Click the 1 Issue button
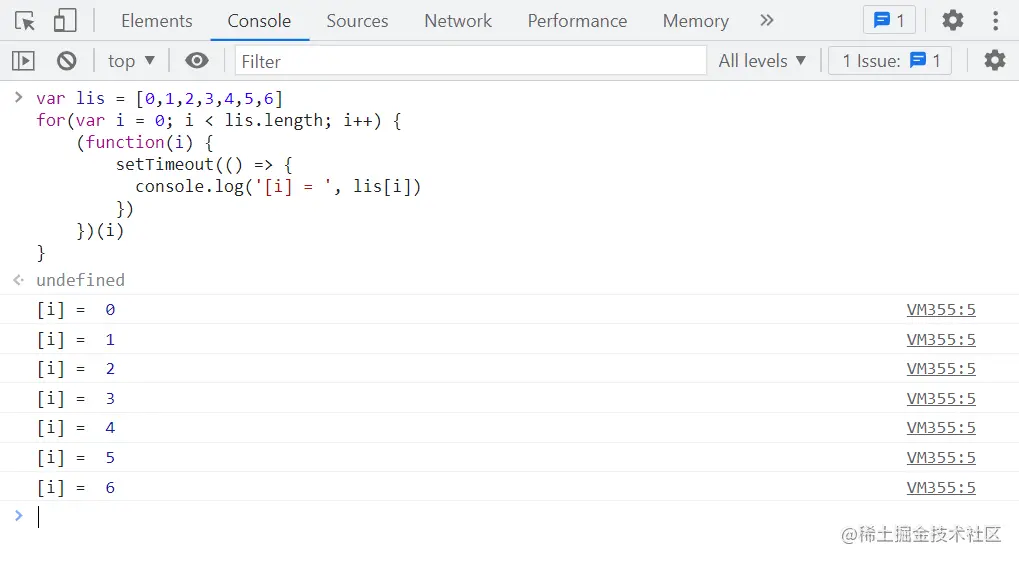1019x562 pixels. [x=890, y=61]
